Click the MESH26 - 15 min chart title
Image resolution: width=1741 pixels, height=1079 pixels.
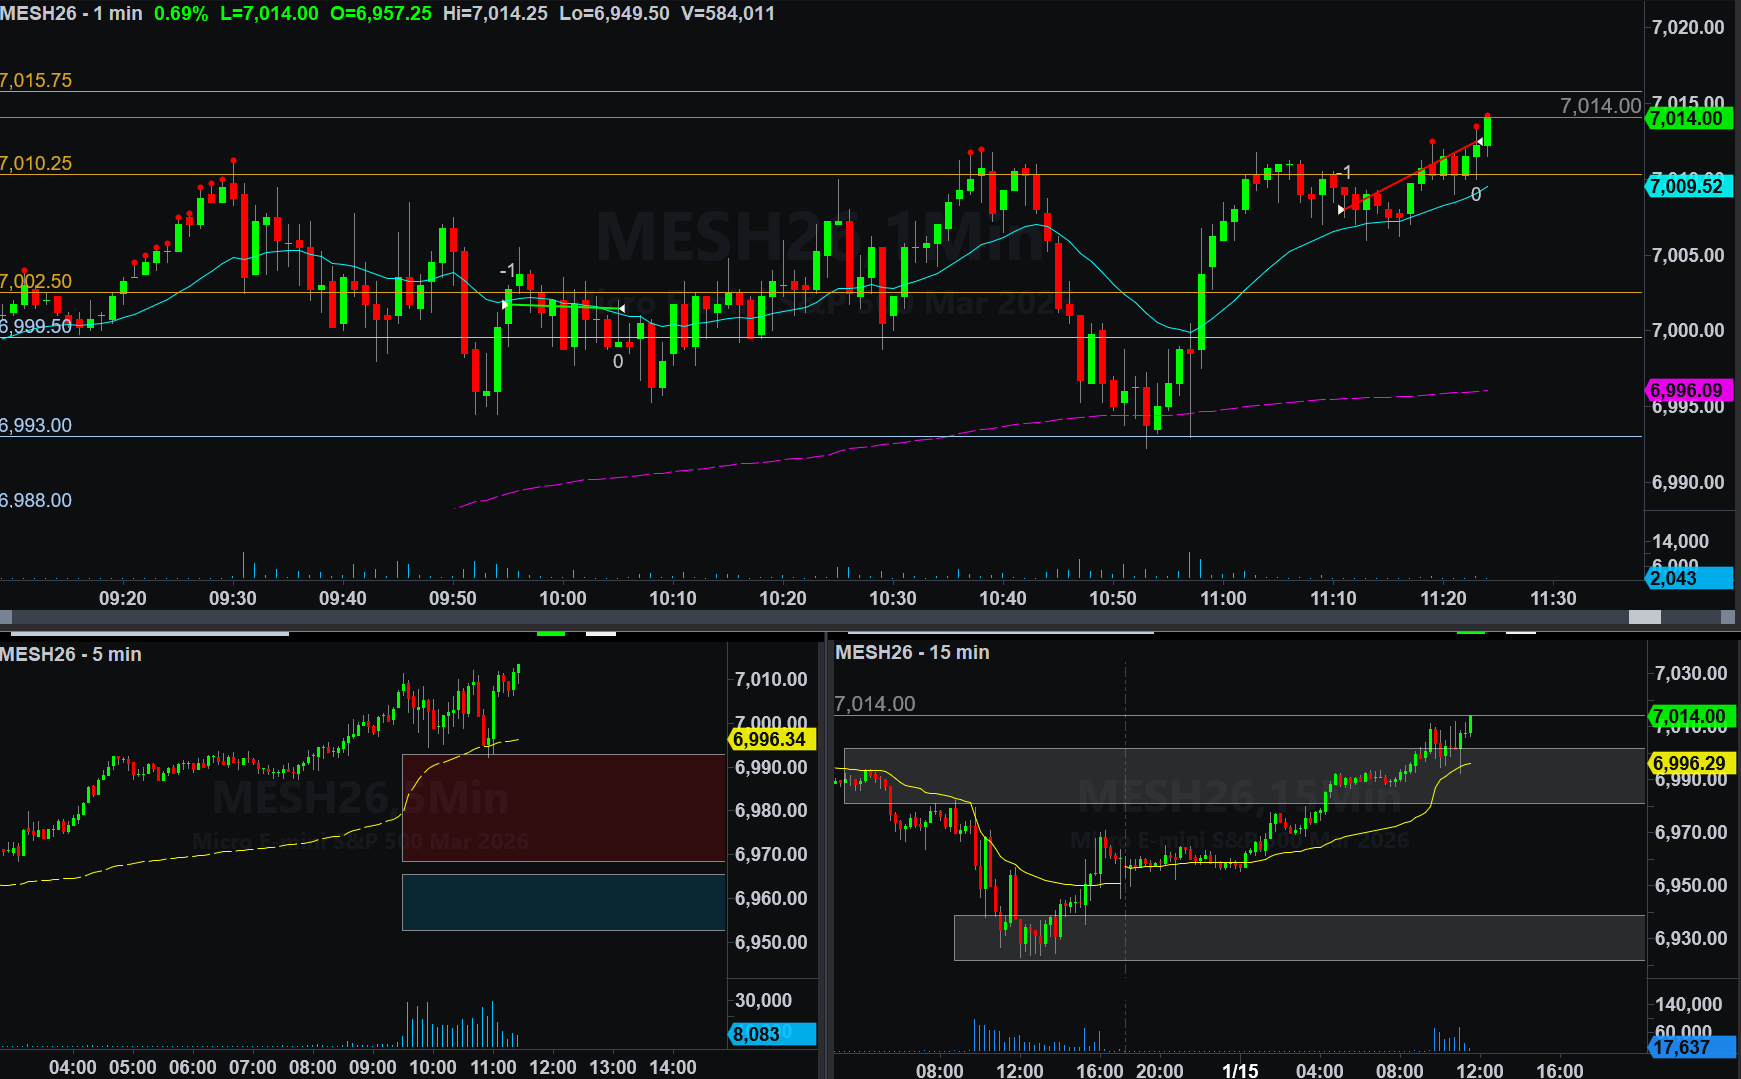click(912, 653)
